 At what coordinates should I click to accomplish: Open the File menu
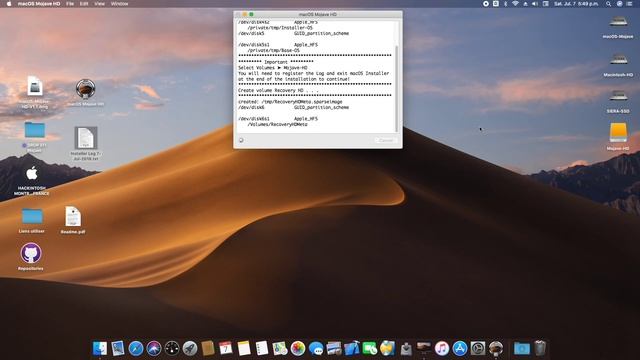70,4
